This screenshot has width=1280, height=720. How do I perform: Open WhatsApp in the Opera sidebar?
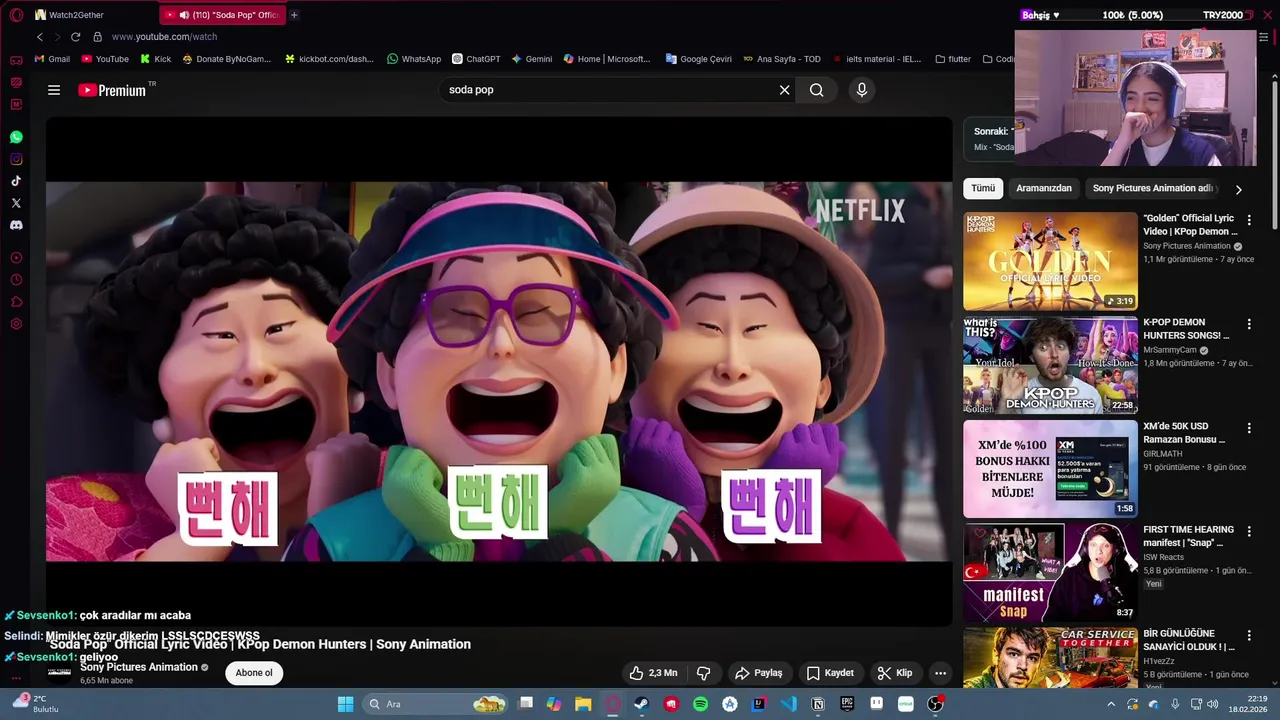point(16,137)
